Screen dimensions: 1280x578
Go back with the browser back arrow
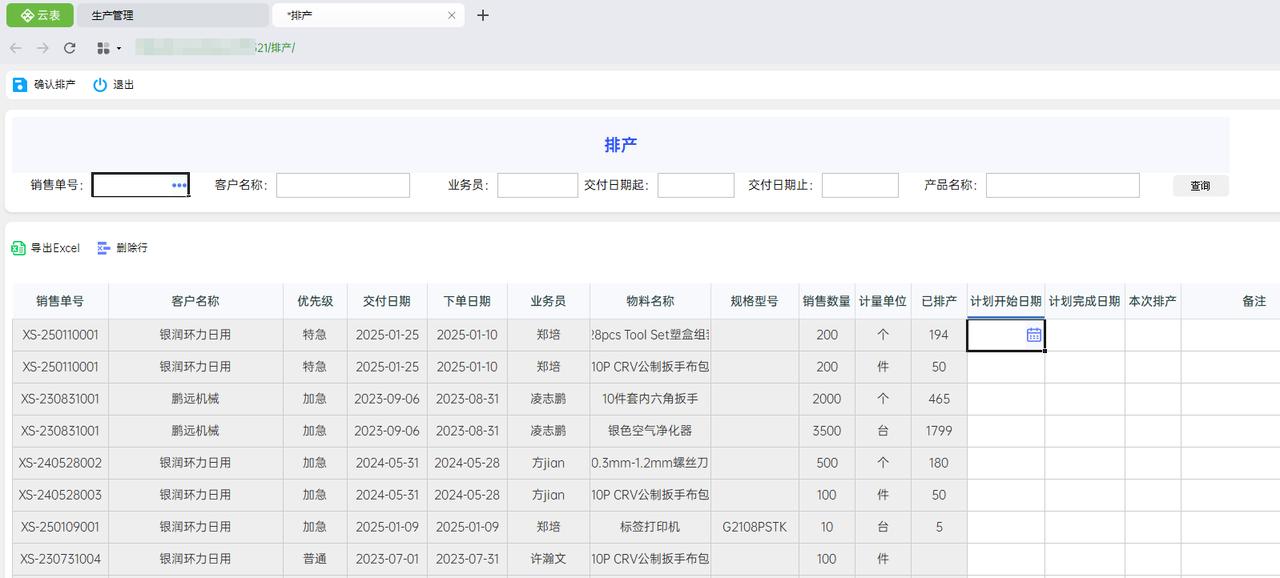(16, 48)
